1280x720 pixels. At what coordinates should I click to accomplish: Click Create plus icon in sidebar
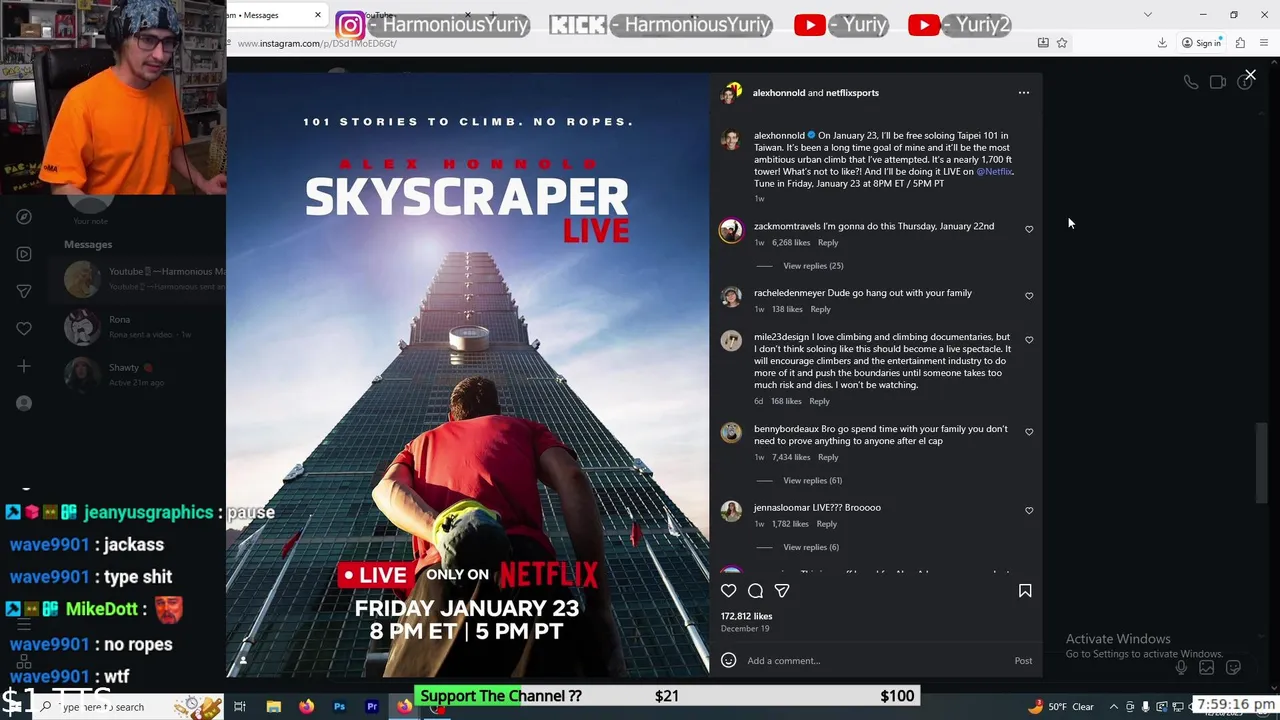click(24, 366)
